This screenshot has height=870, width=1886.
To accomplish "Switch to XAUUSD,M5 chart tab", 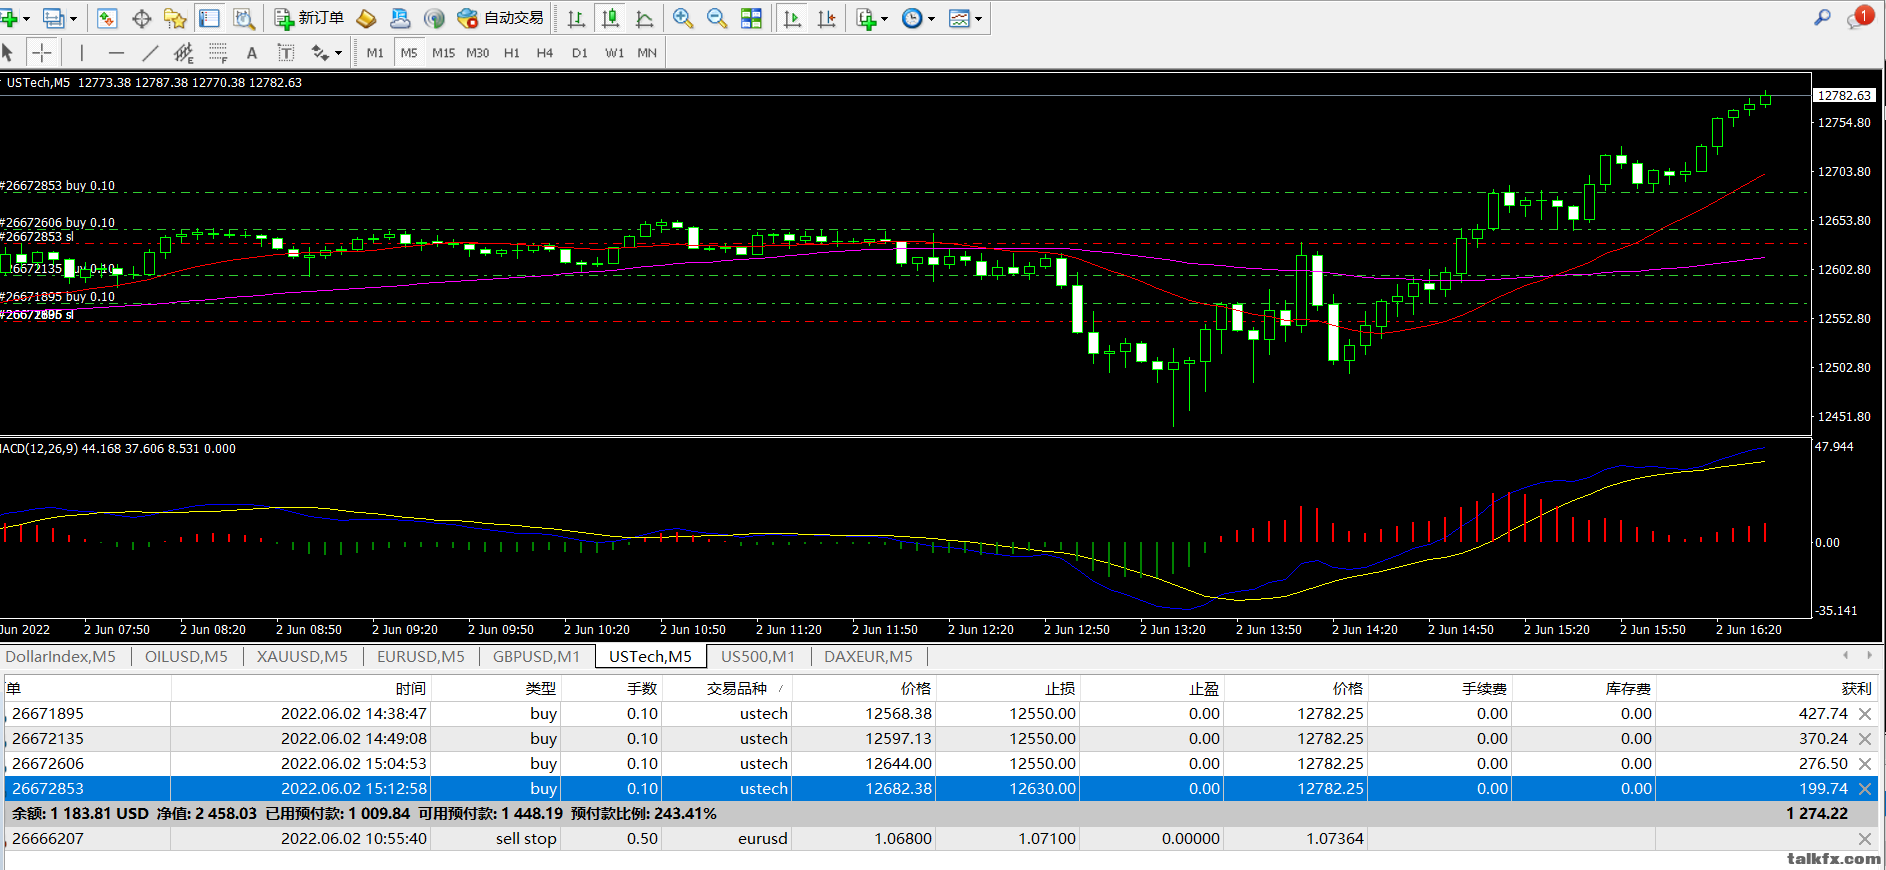I will 302,656.
